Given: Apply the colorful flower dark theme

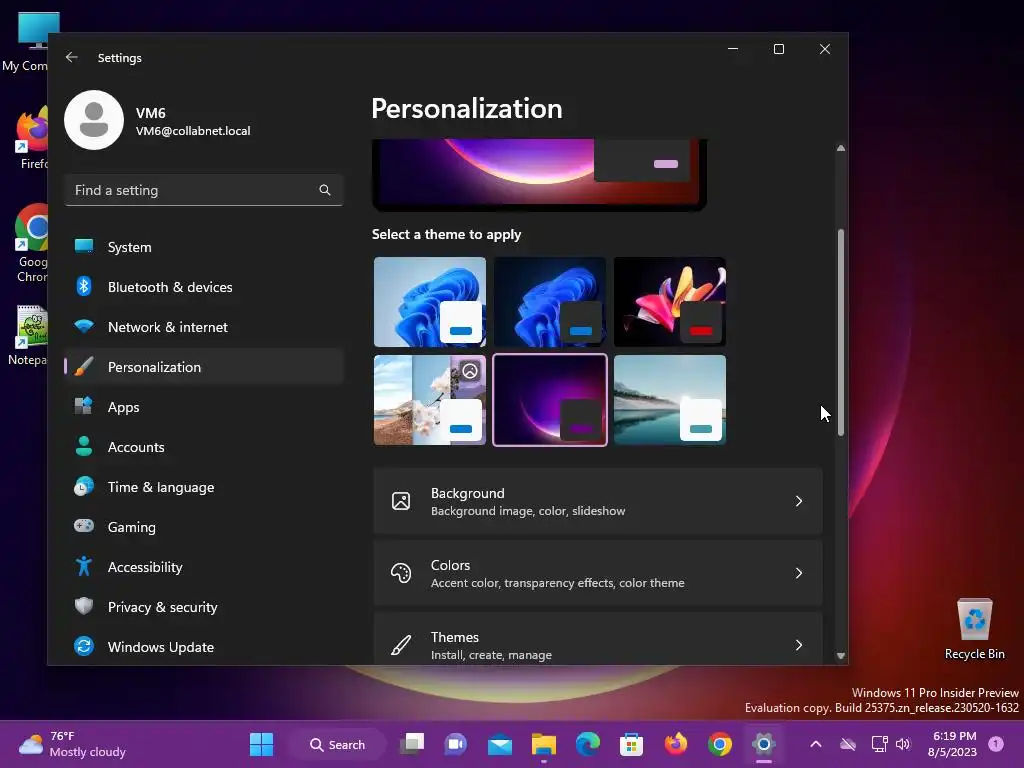Looking at the screenshot, I should [x=670, y=302].
